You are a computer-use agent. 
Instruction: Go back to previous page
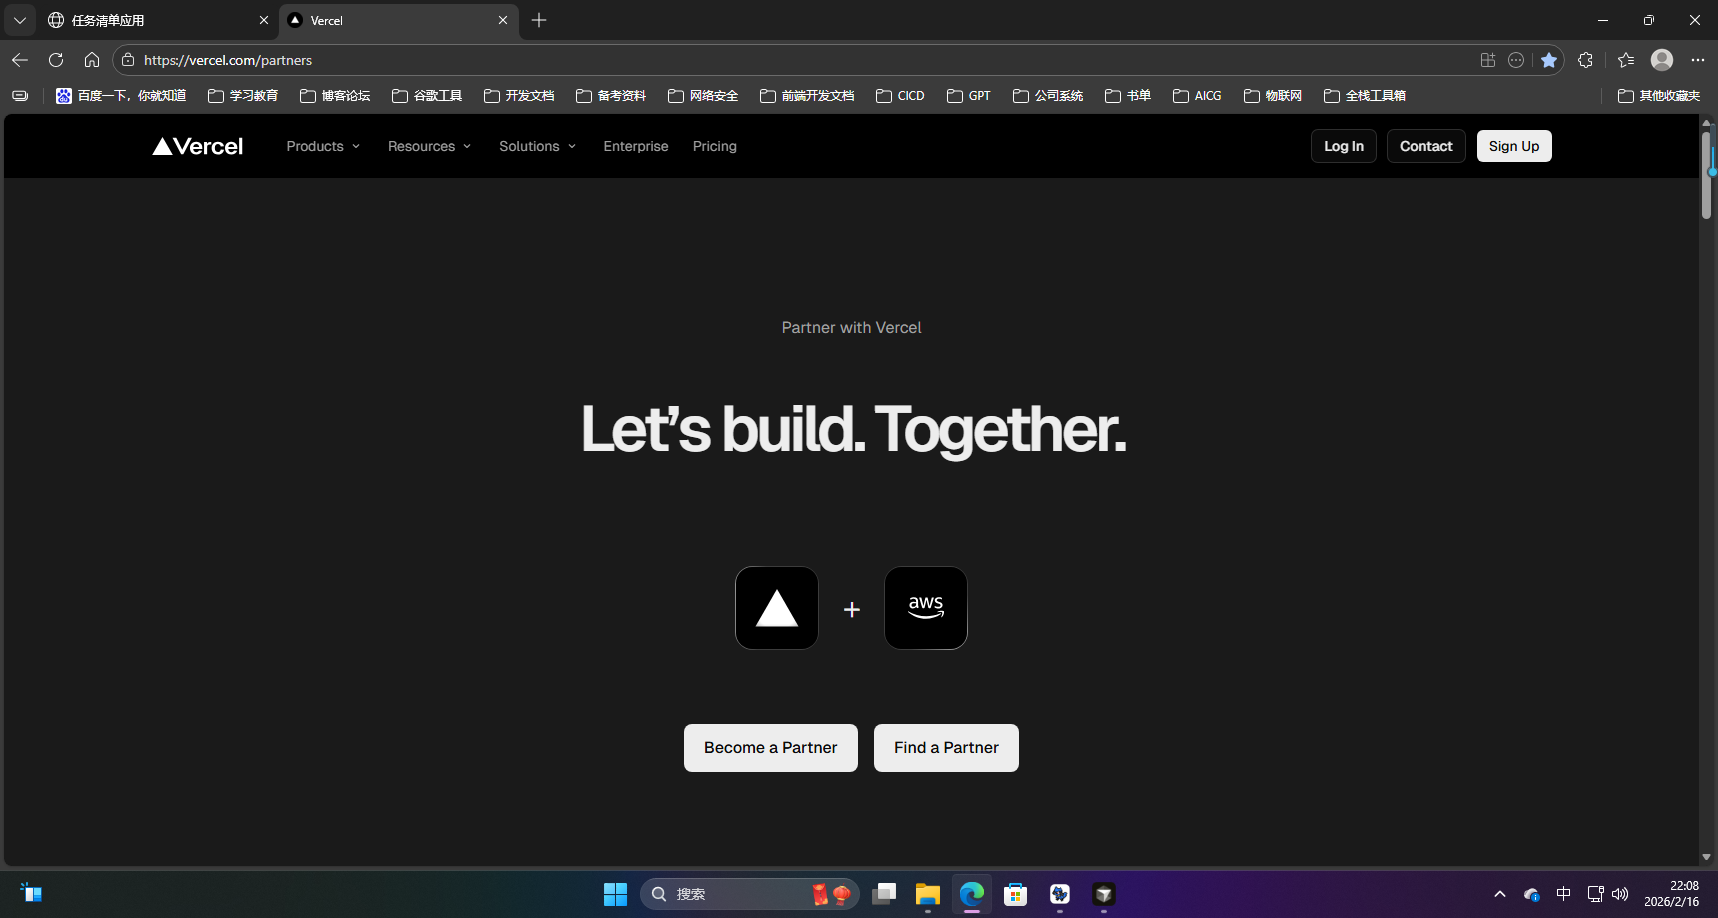point(20,60)
